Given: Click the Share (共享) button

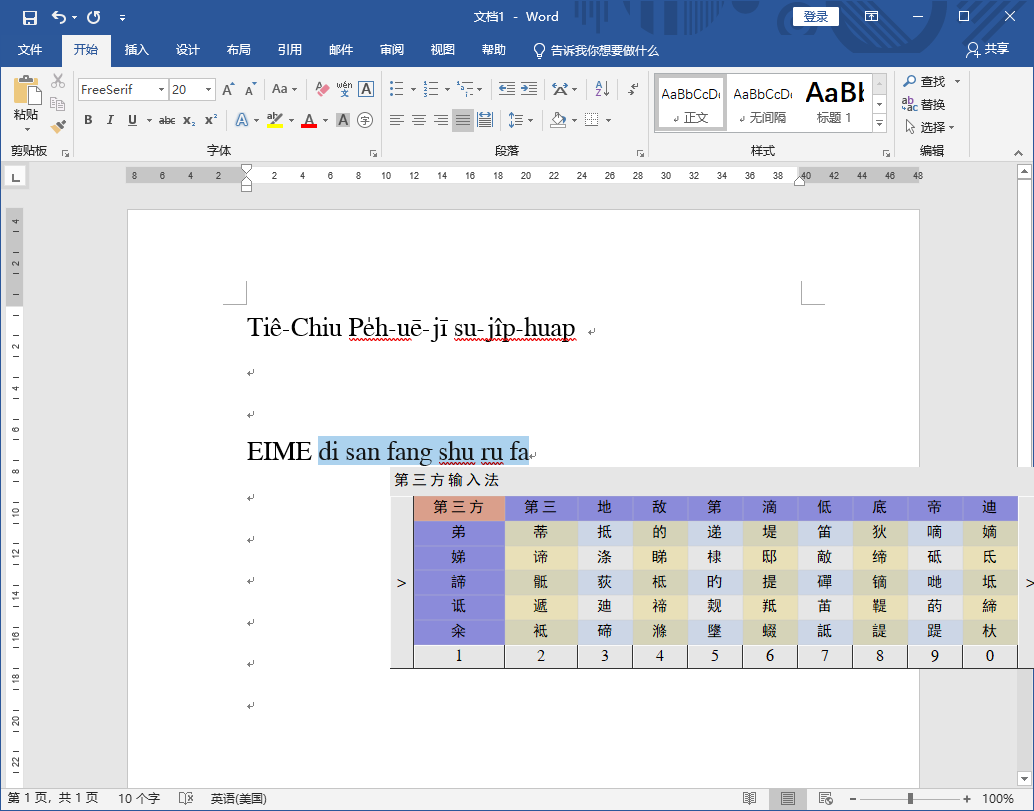Looking at the screenshot, I should [988, 49].
